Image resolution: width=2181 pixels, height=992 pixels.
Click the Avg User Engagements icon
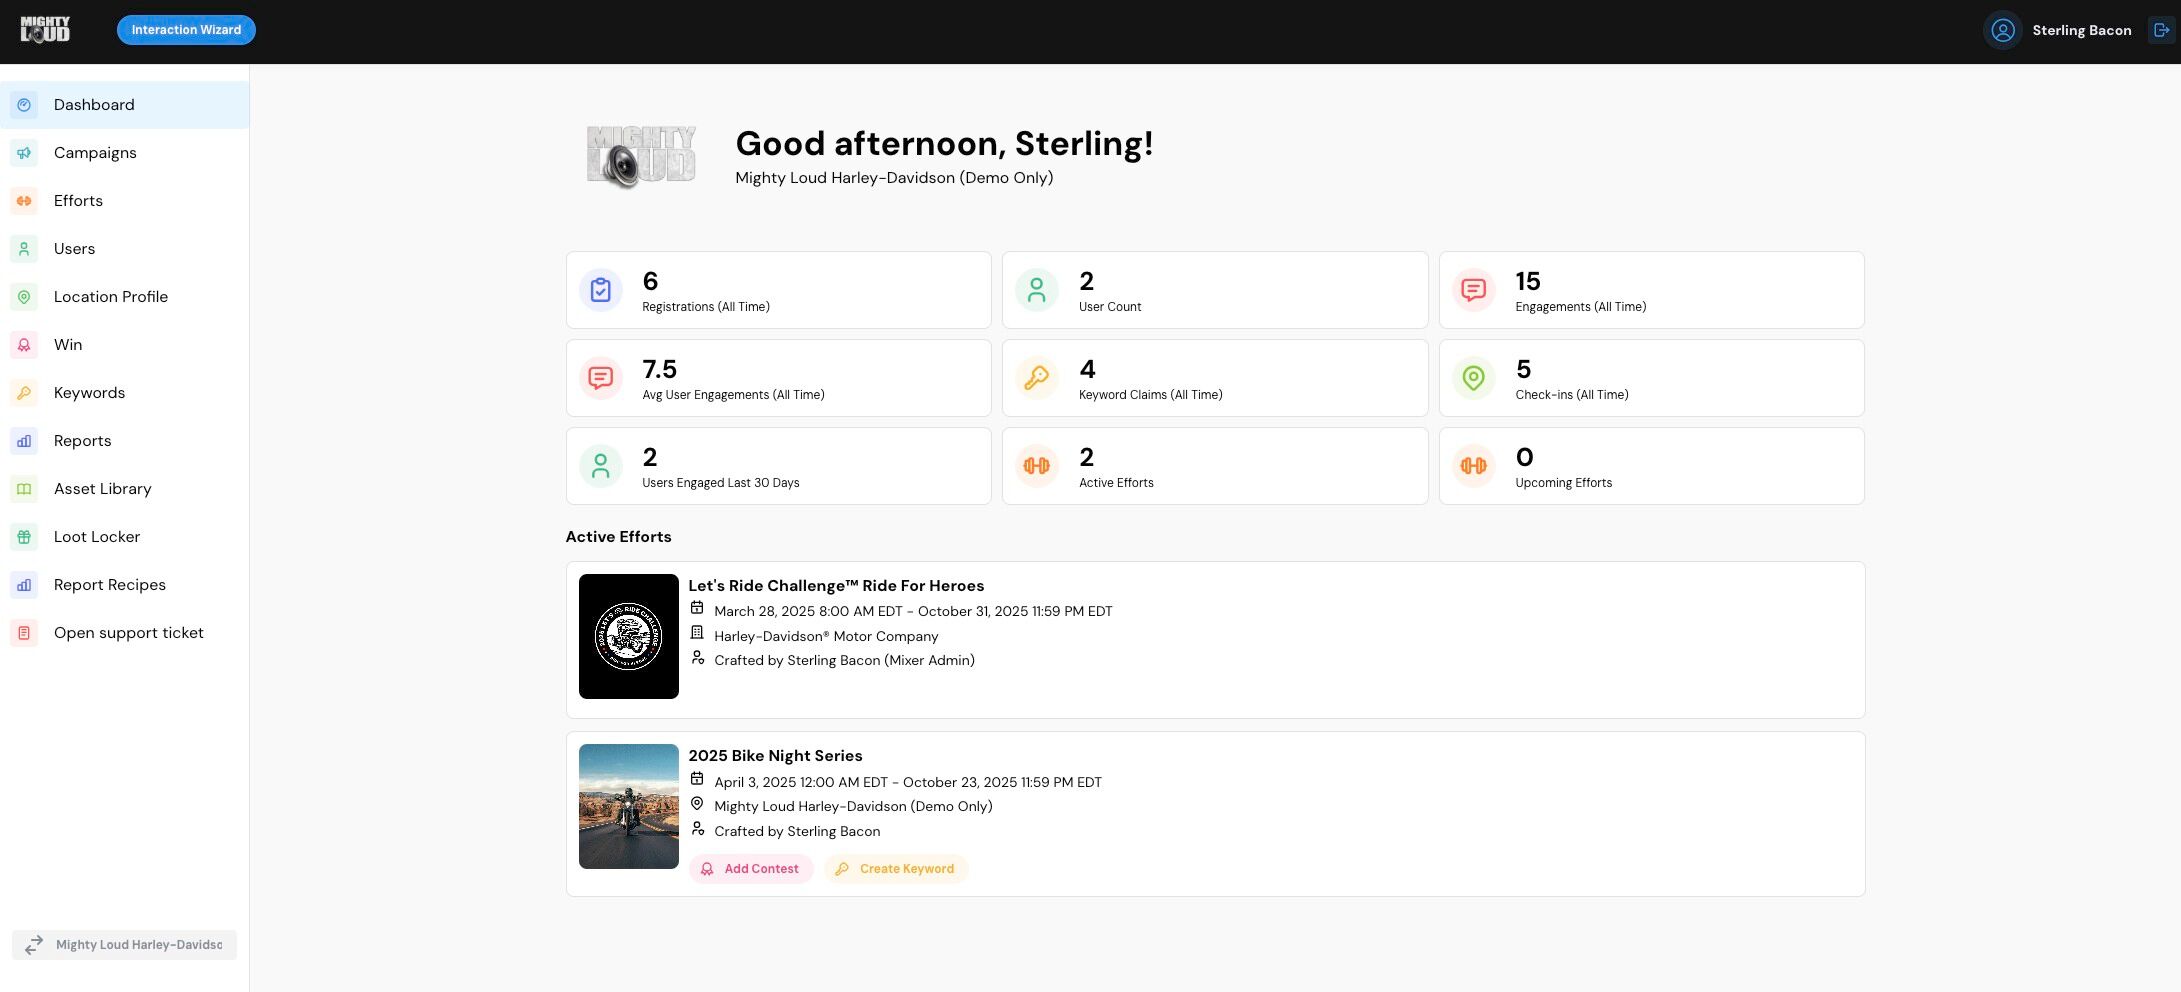[x=601, y=378]
